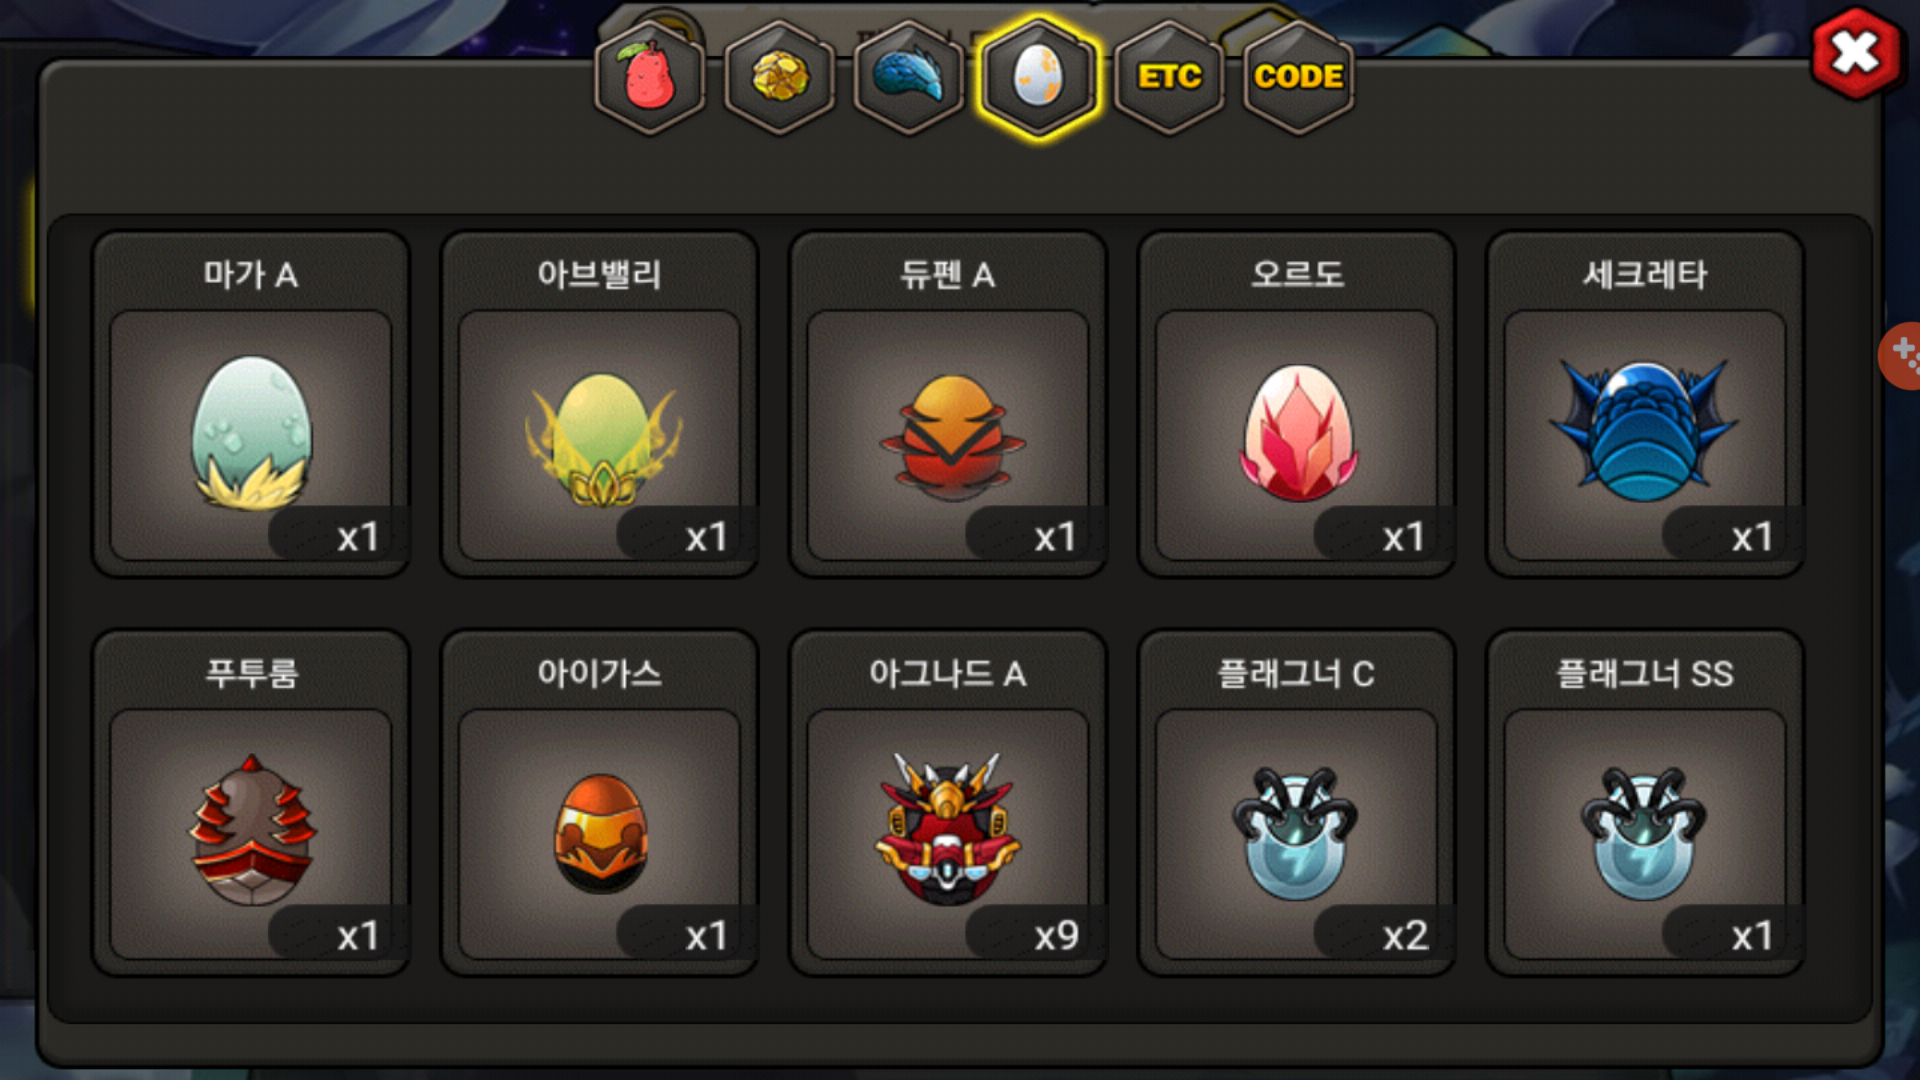Open the fruit food inventory tab
This screenshot has height=1080, width=1920.
click(650, 77)
